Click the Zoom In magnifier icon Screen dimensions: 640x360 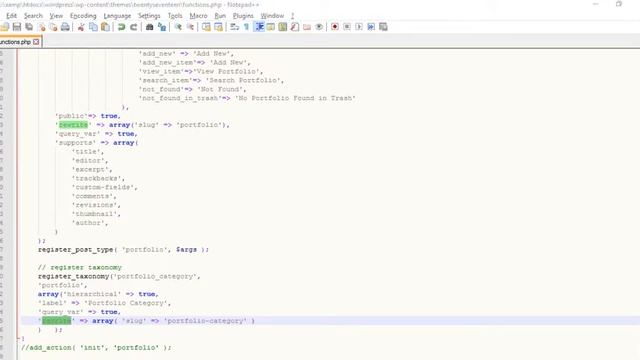pos(178,27)
